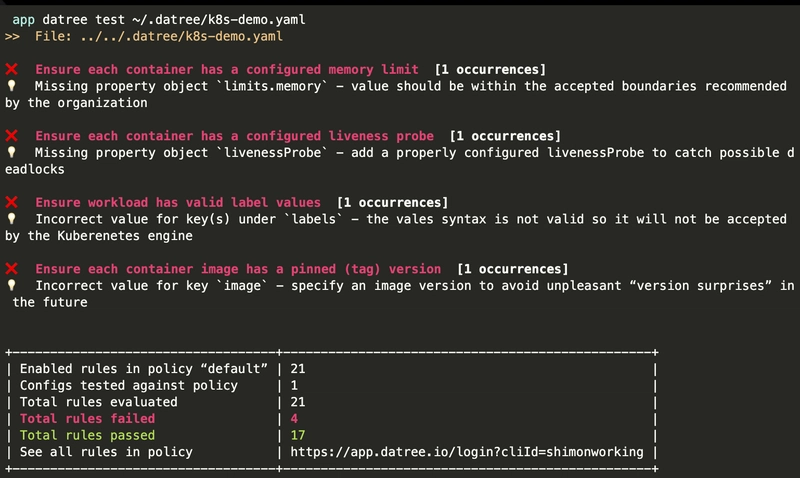The image size is (800, 478).
Task: Click "[1 occurrences]" beside the liveness probe rule
Action: click(x=505, y=136)
